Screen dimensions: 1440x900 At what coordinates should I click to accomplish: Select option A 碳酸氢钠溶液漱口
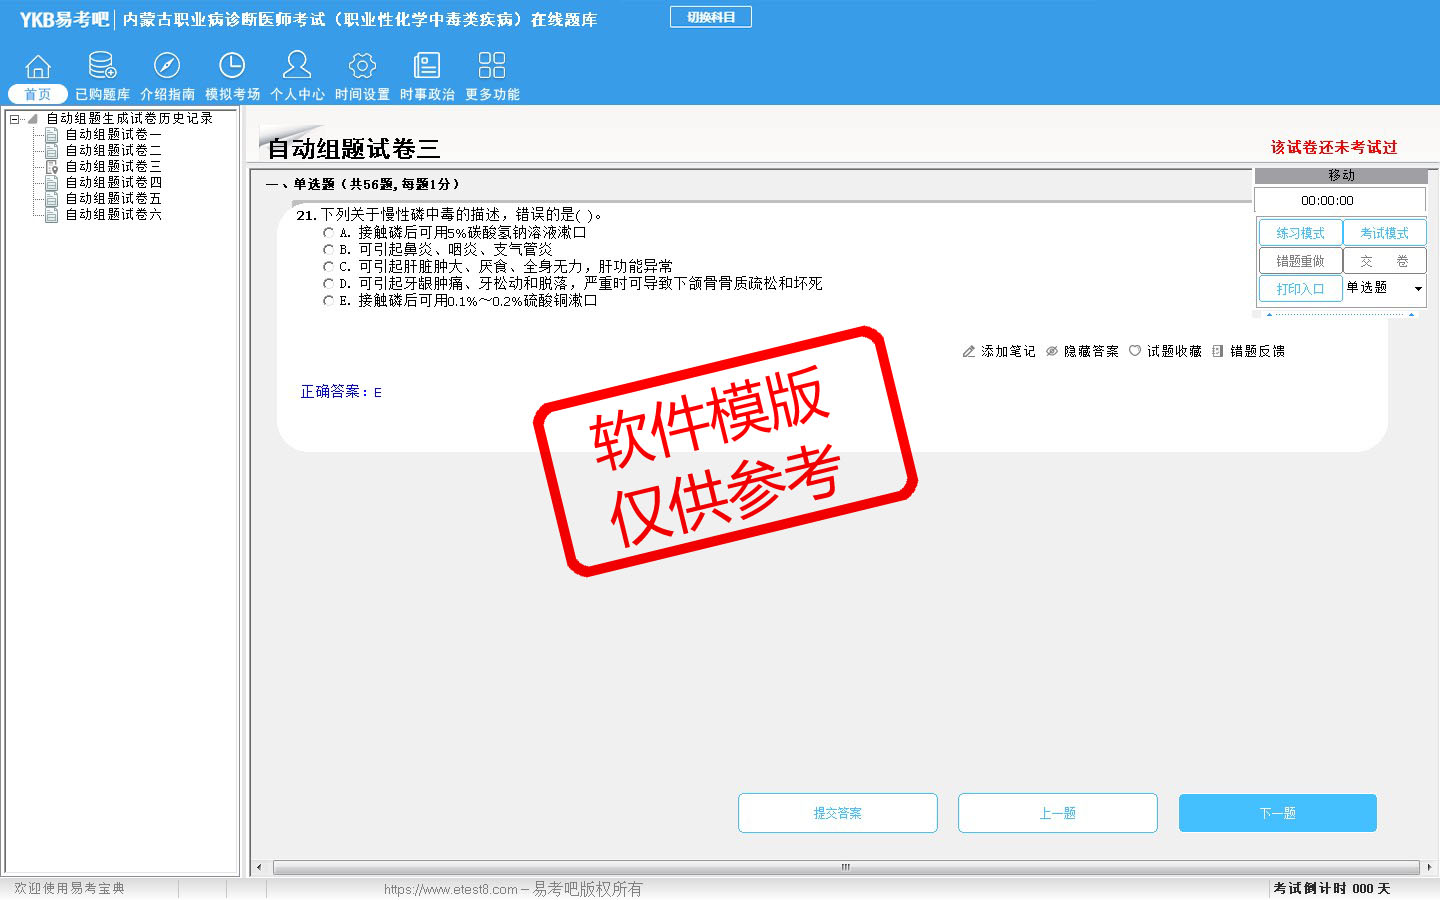coord(328,233)
